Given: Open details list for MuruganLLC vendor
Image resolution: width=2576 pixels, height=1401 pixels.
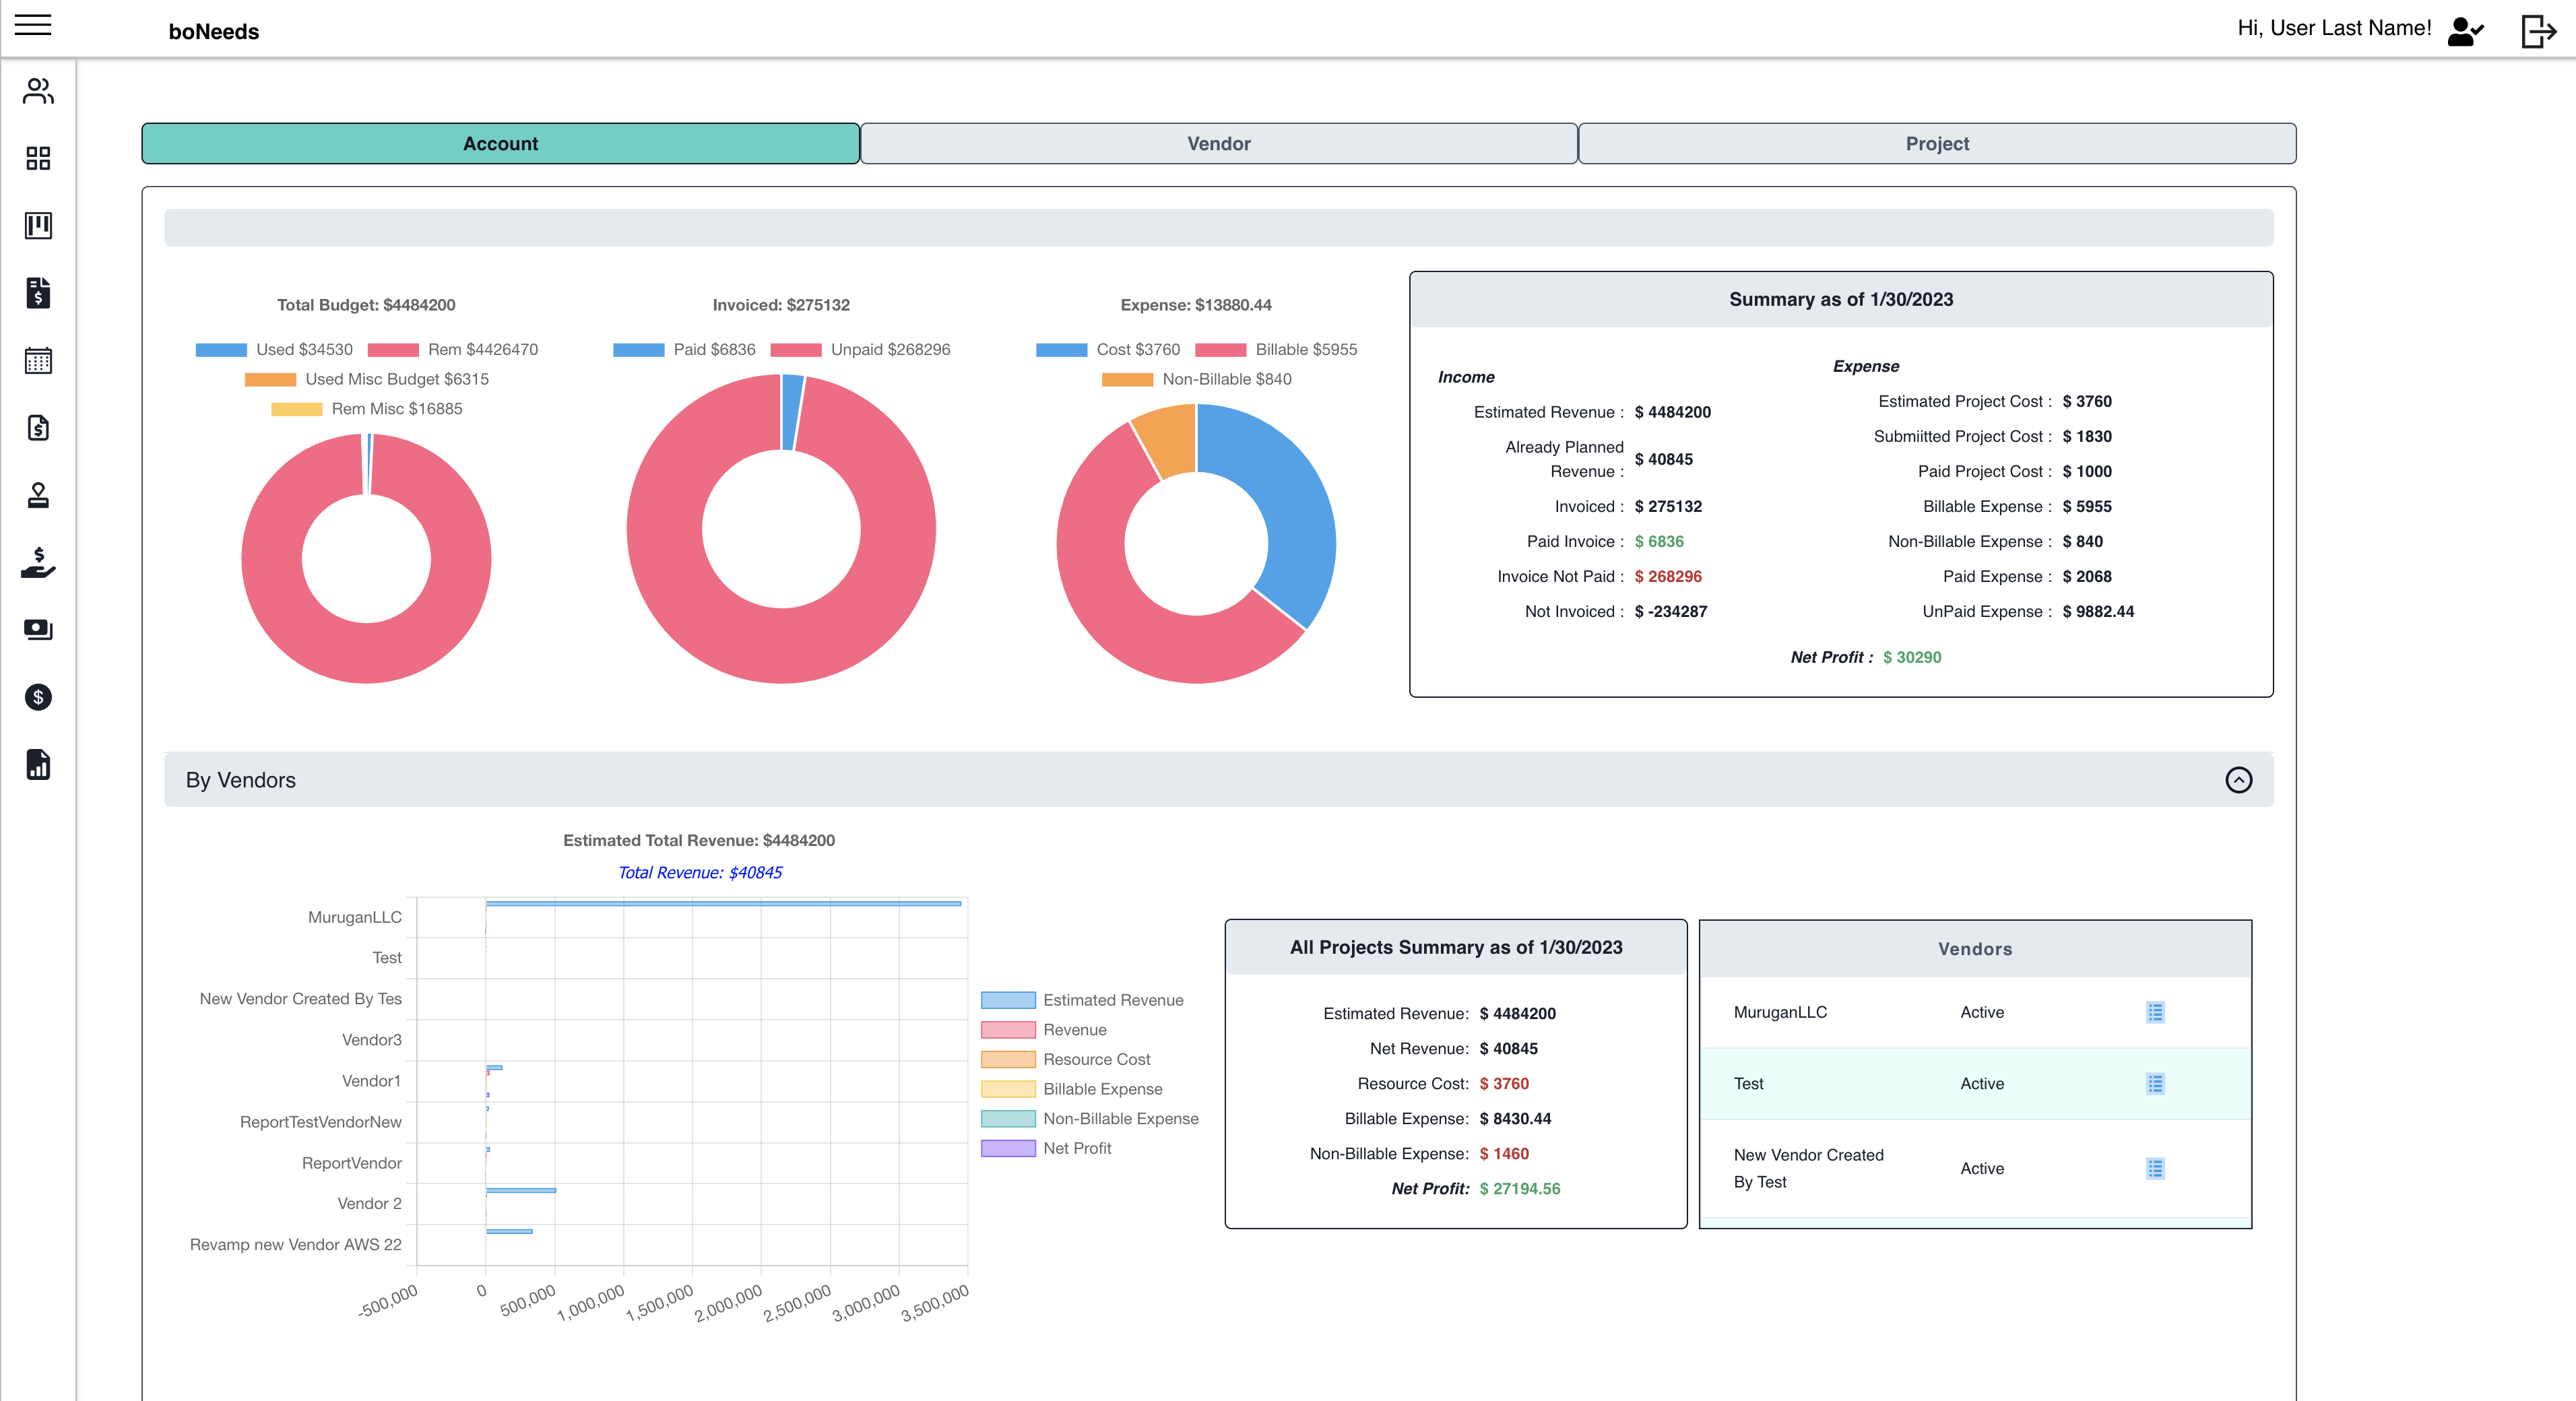Looking at the screenshot, I should point(2155,1012).
